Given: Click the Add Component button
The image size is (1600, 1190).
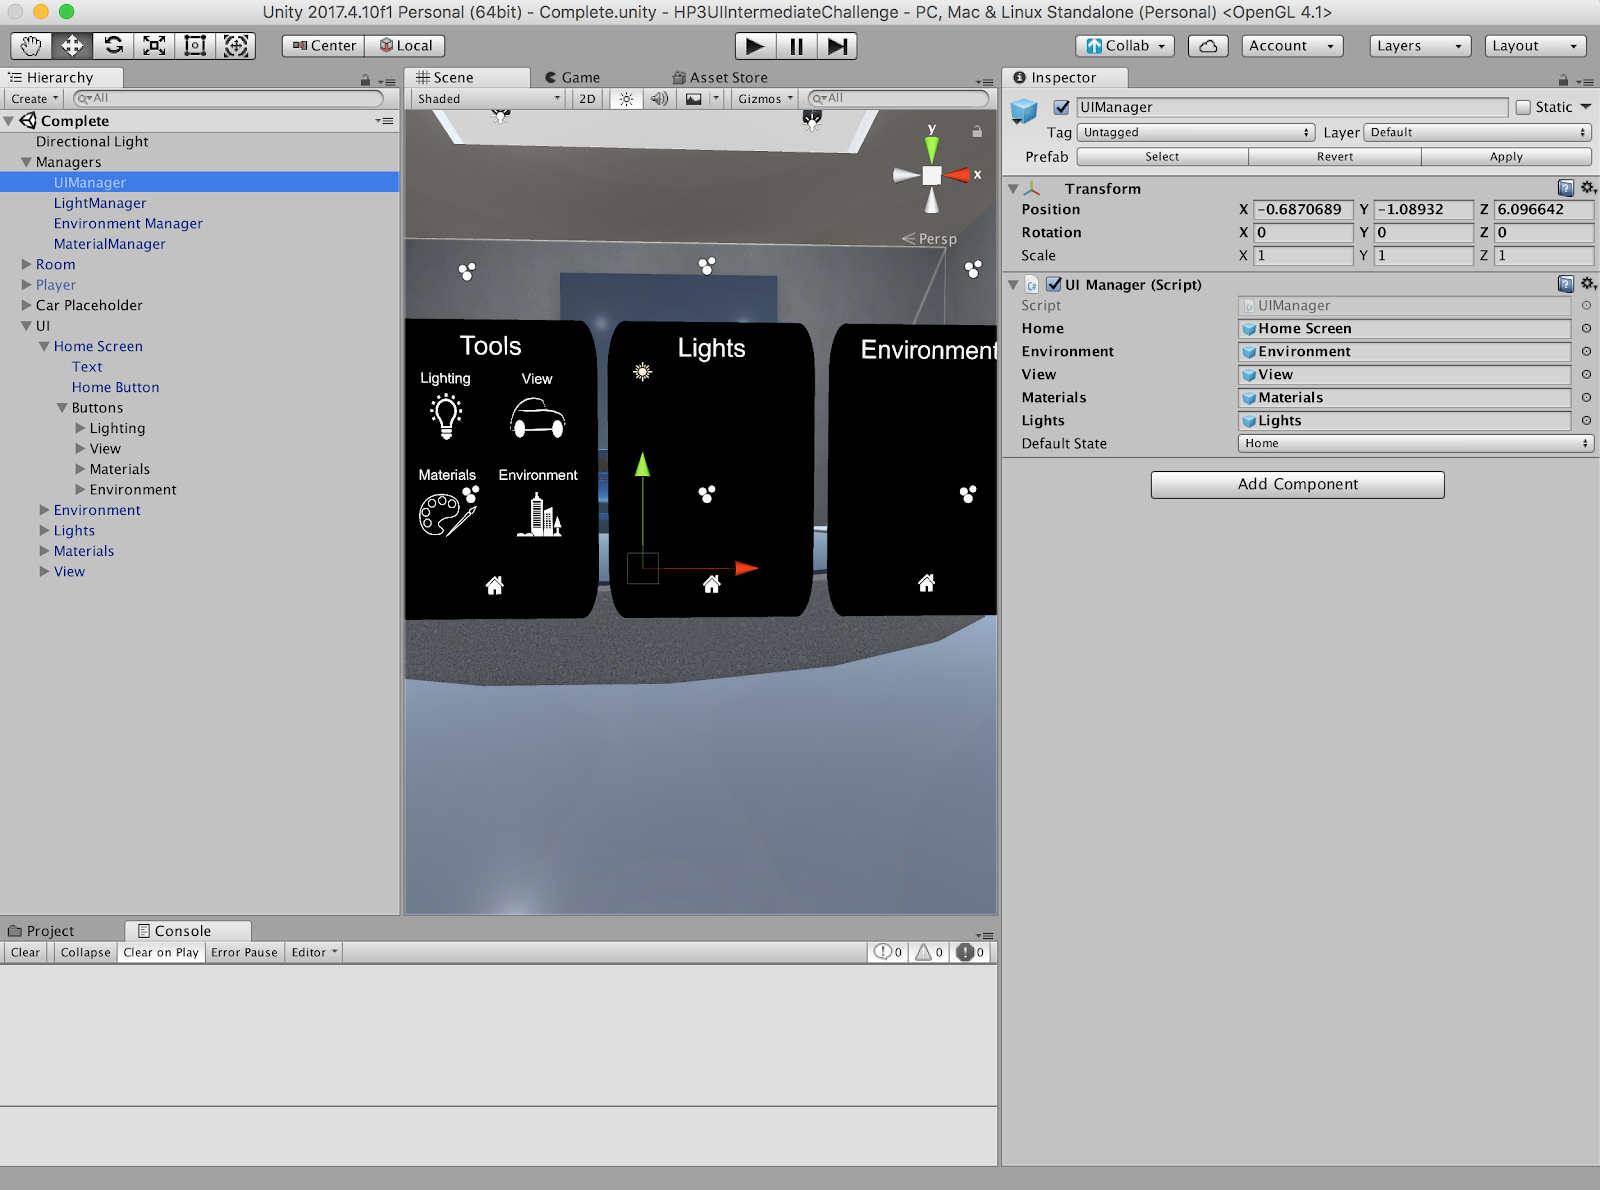Looking at the screenshot, I should click(x=1297, y=485).
